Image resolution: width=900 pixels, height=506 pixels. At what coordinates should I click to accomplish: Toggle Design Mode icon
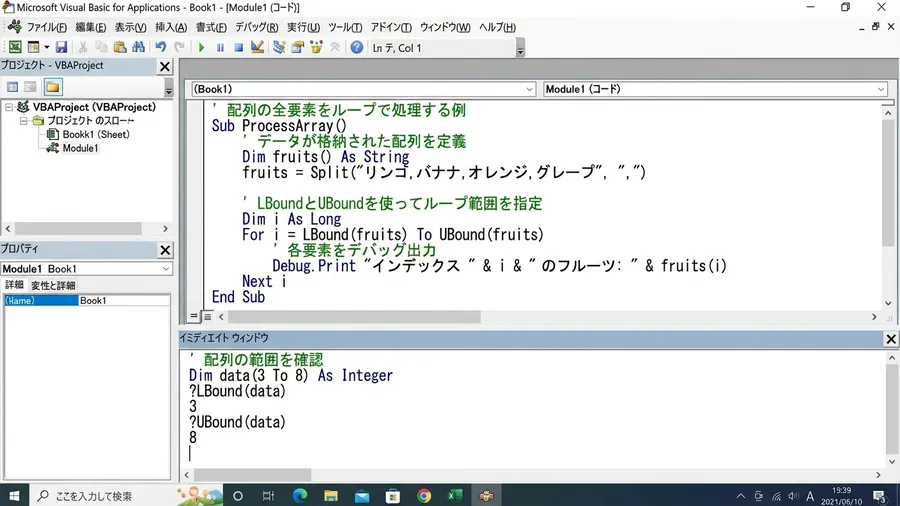pyautogui.click(x=257, y=48)
